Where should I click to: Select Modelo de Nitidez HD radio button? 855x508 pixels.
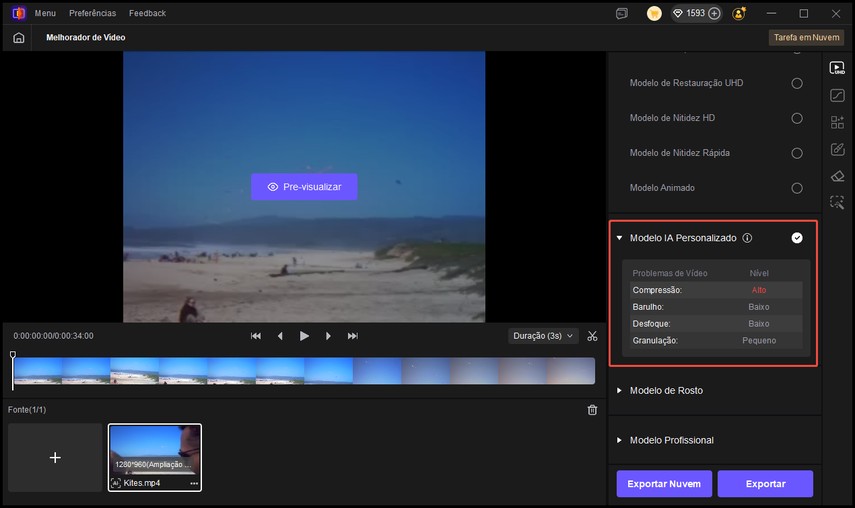click(x=797, y=118)
